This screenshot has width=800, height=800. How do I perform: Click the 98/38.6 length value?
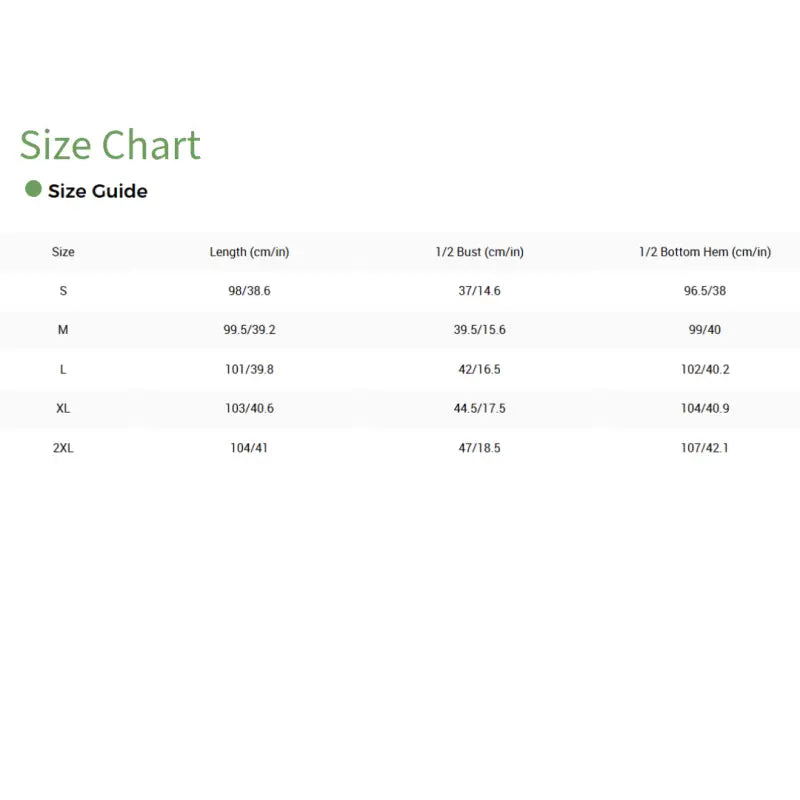coord(249,291)
